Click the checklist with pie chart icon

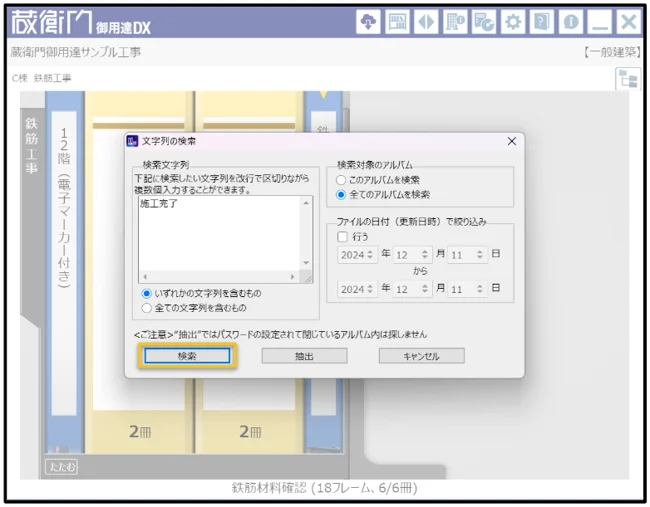[483, 22]
